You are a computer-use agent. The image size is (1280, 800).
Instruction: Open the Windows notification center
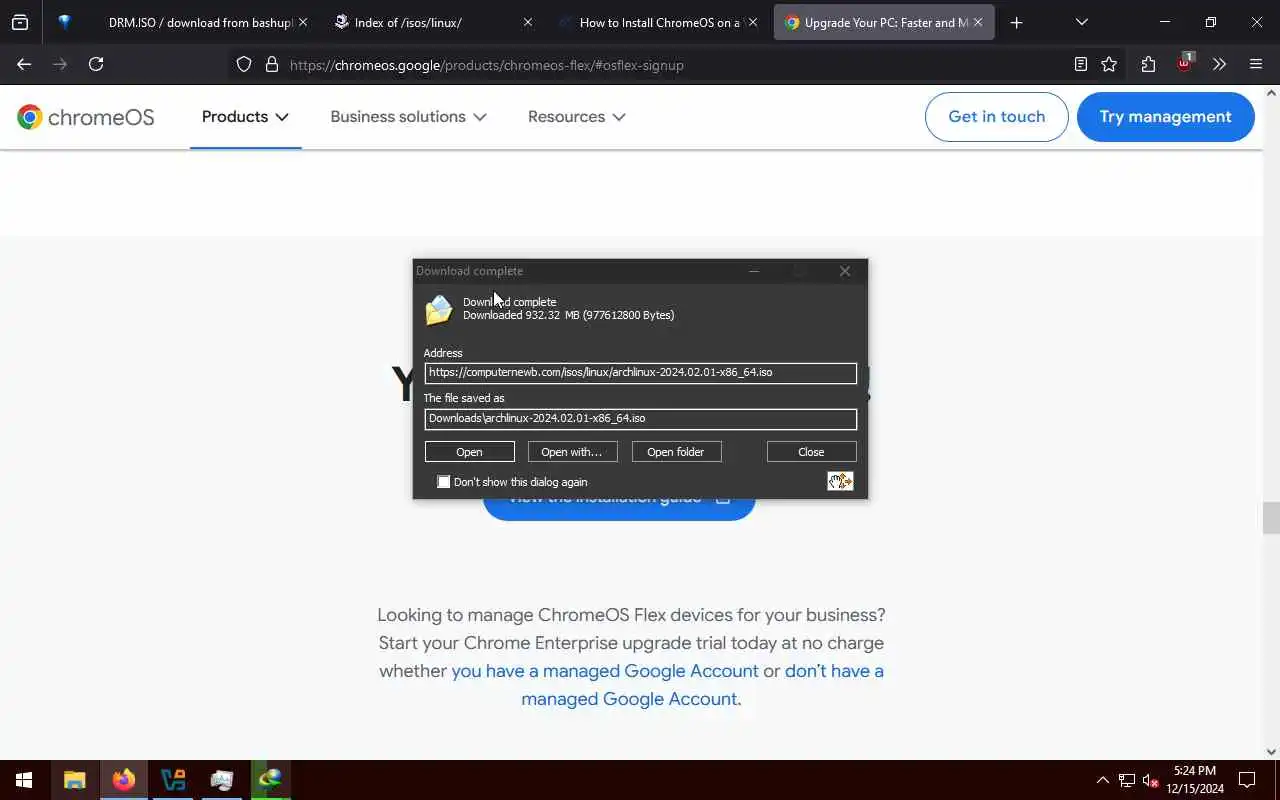click(1247, 780)
